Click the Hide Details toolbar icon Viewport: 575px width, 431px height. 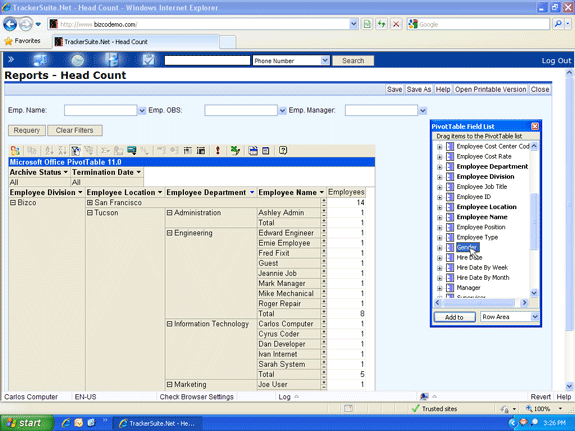tap(187, 150)
